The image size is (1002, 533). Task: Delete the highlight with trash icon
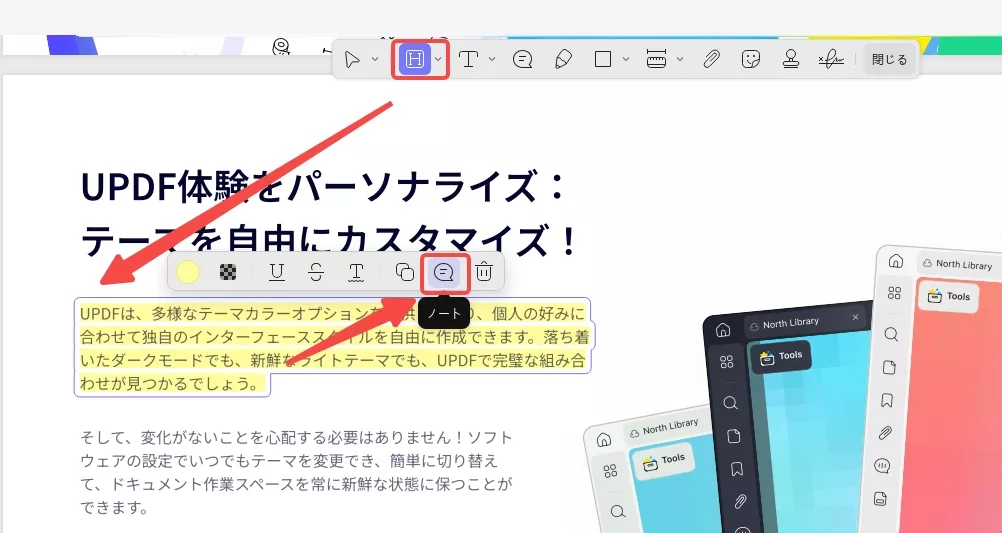point(484,272)
